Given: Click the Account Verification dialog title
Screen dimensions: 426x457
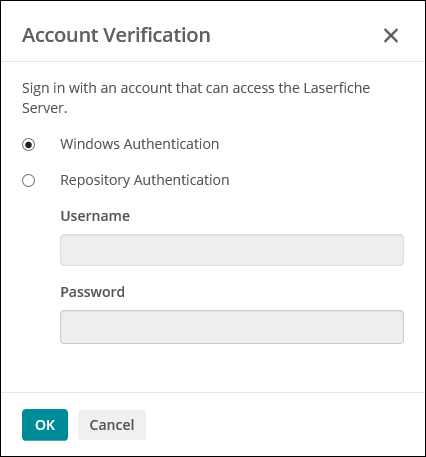Looking at the screenshot, I should coord(116,35).
